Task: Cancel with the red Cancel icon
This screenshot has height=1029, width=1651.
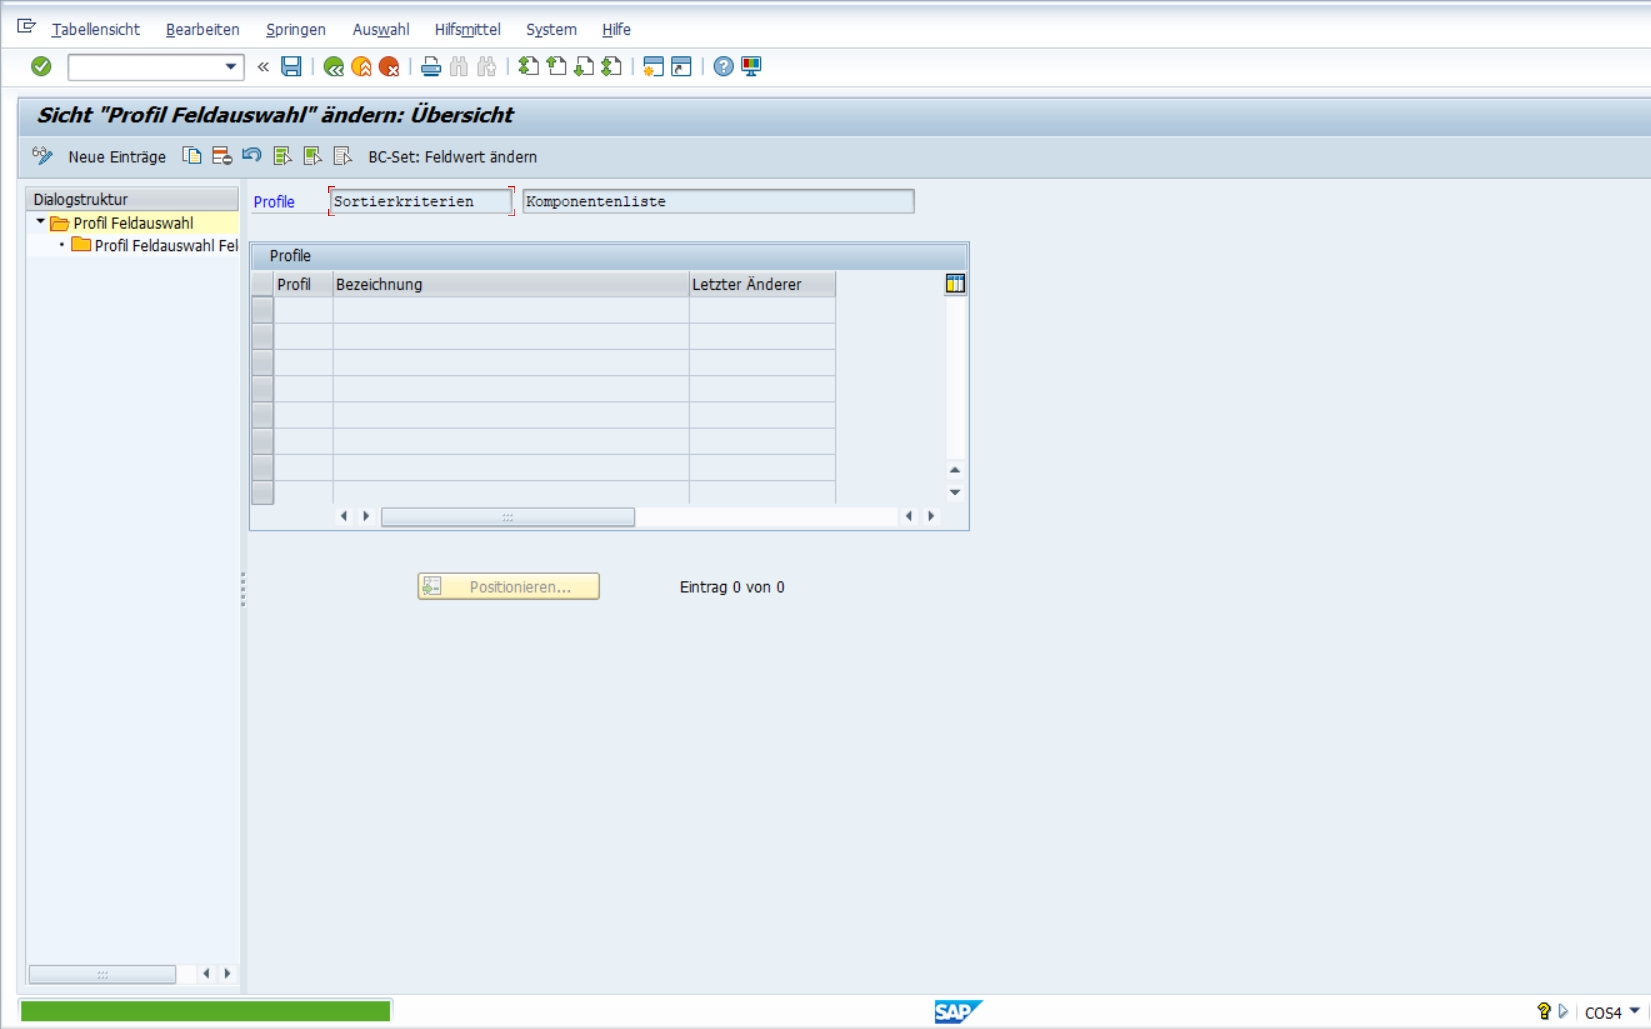Action: tap(389, 67)
